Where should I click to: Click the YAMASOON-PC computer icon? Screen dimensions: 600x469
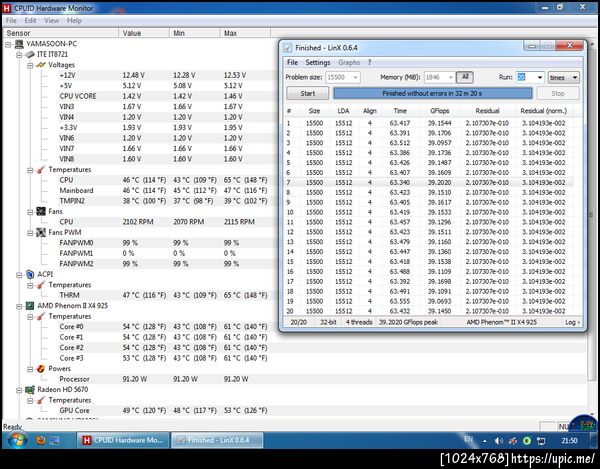[19, 44]
